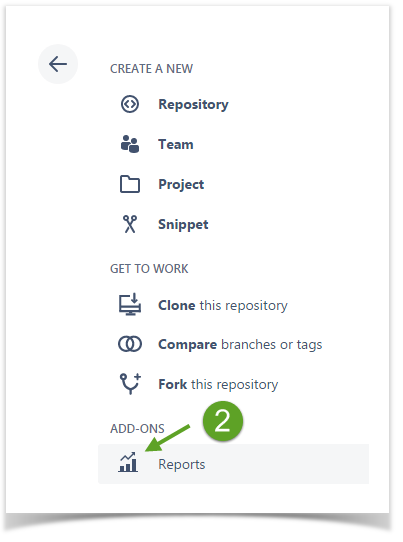This screenshot has height=542, width=403.
Task: Click the green number 2 badge
Action: pos(223,421)
